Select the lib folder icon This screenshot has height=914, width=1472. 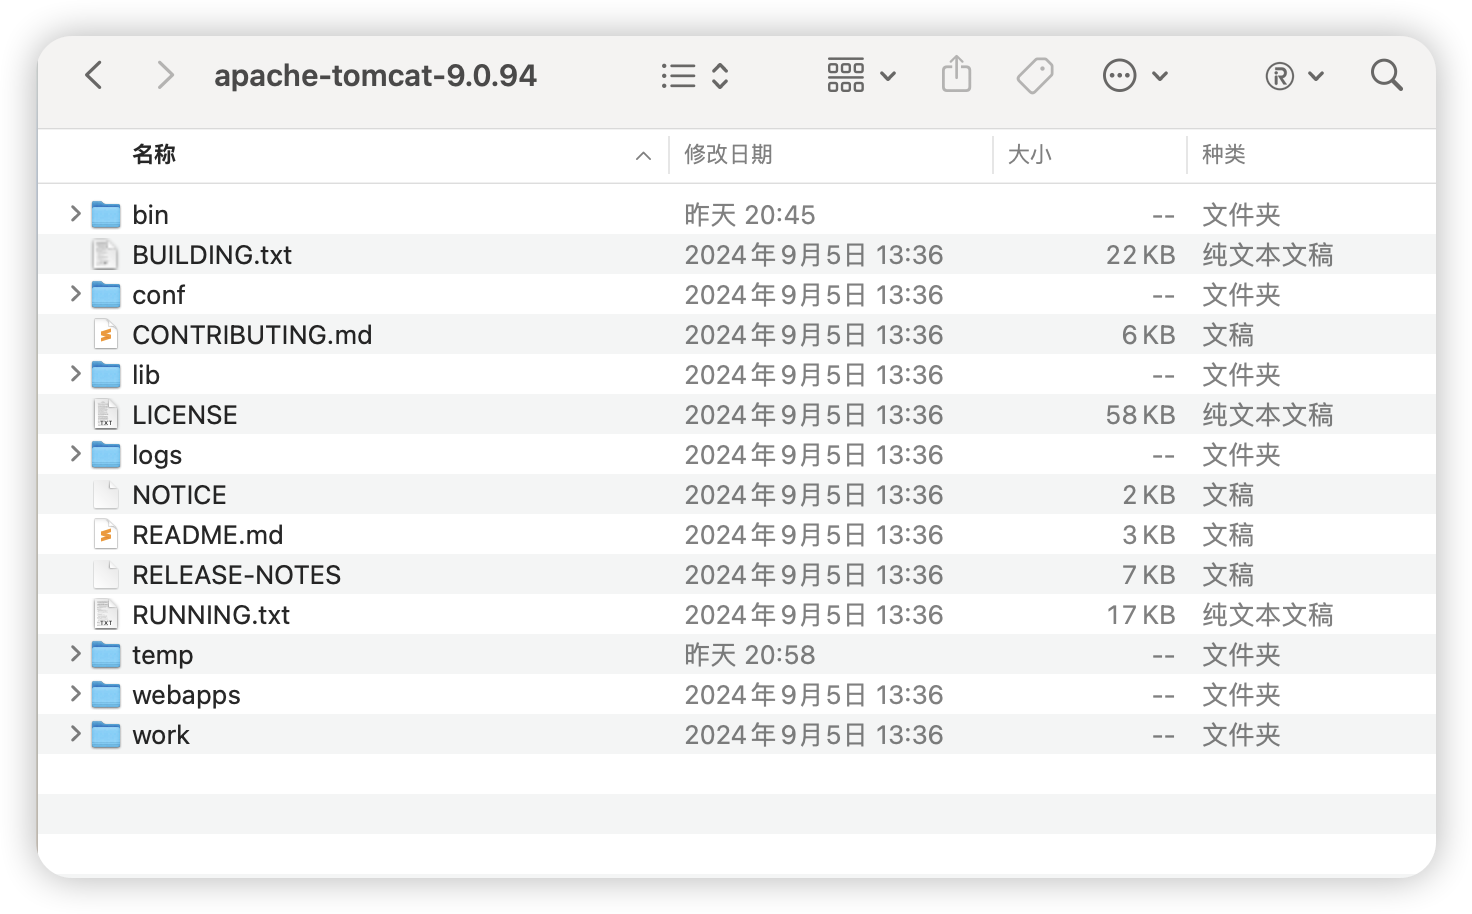pyautogui.click(x=106, y=374)
